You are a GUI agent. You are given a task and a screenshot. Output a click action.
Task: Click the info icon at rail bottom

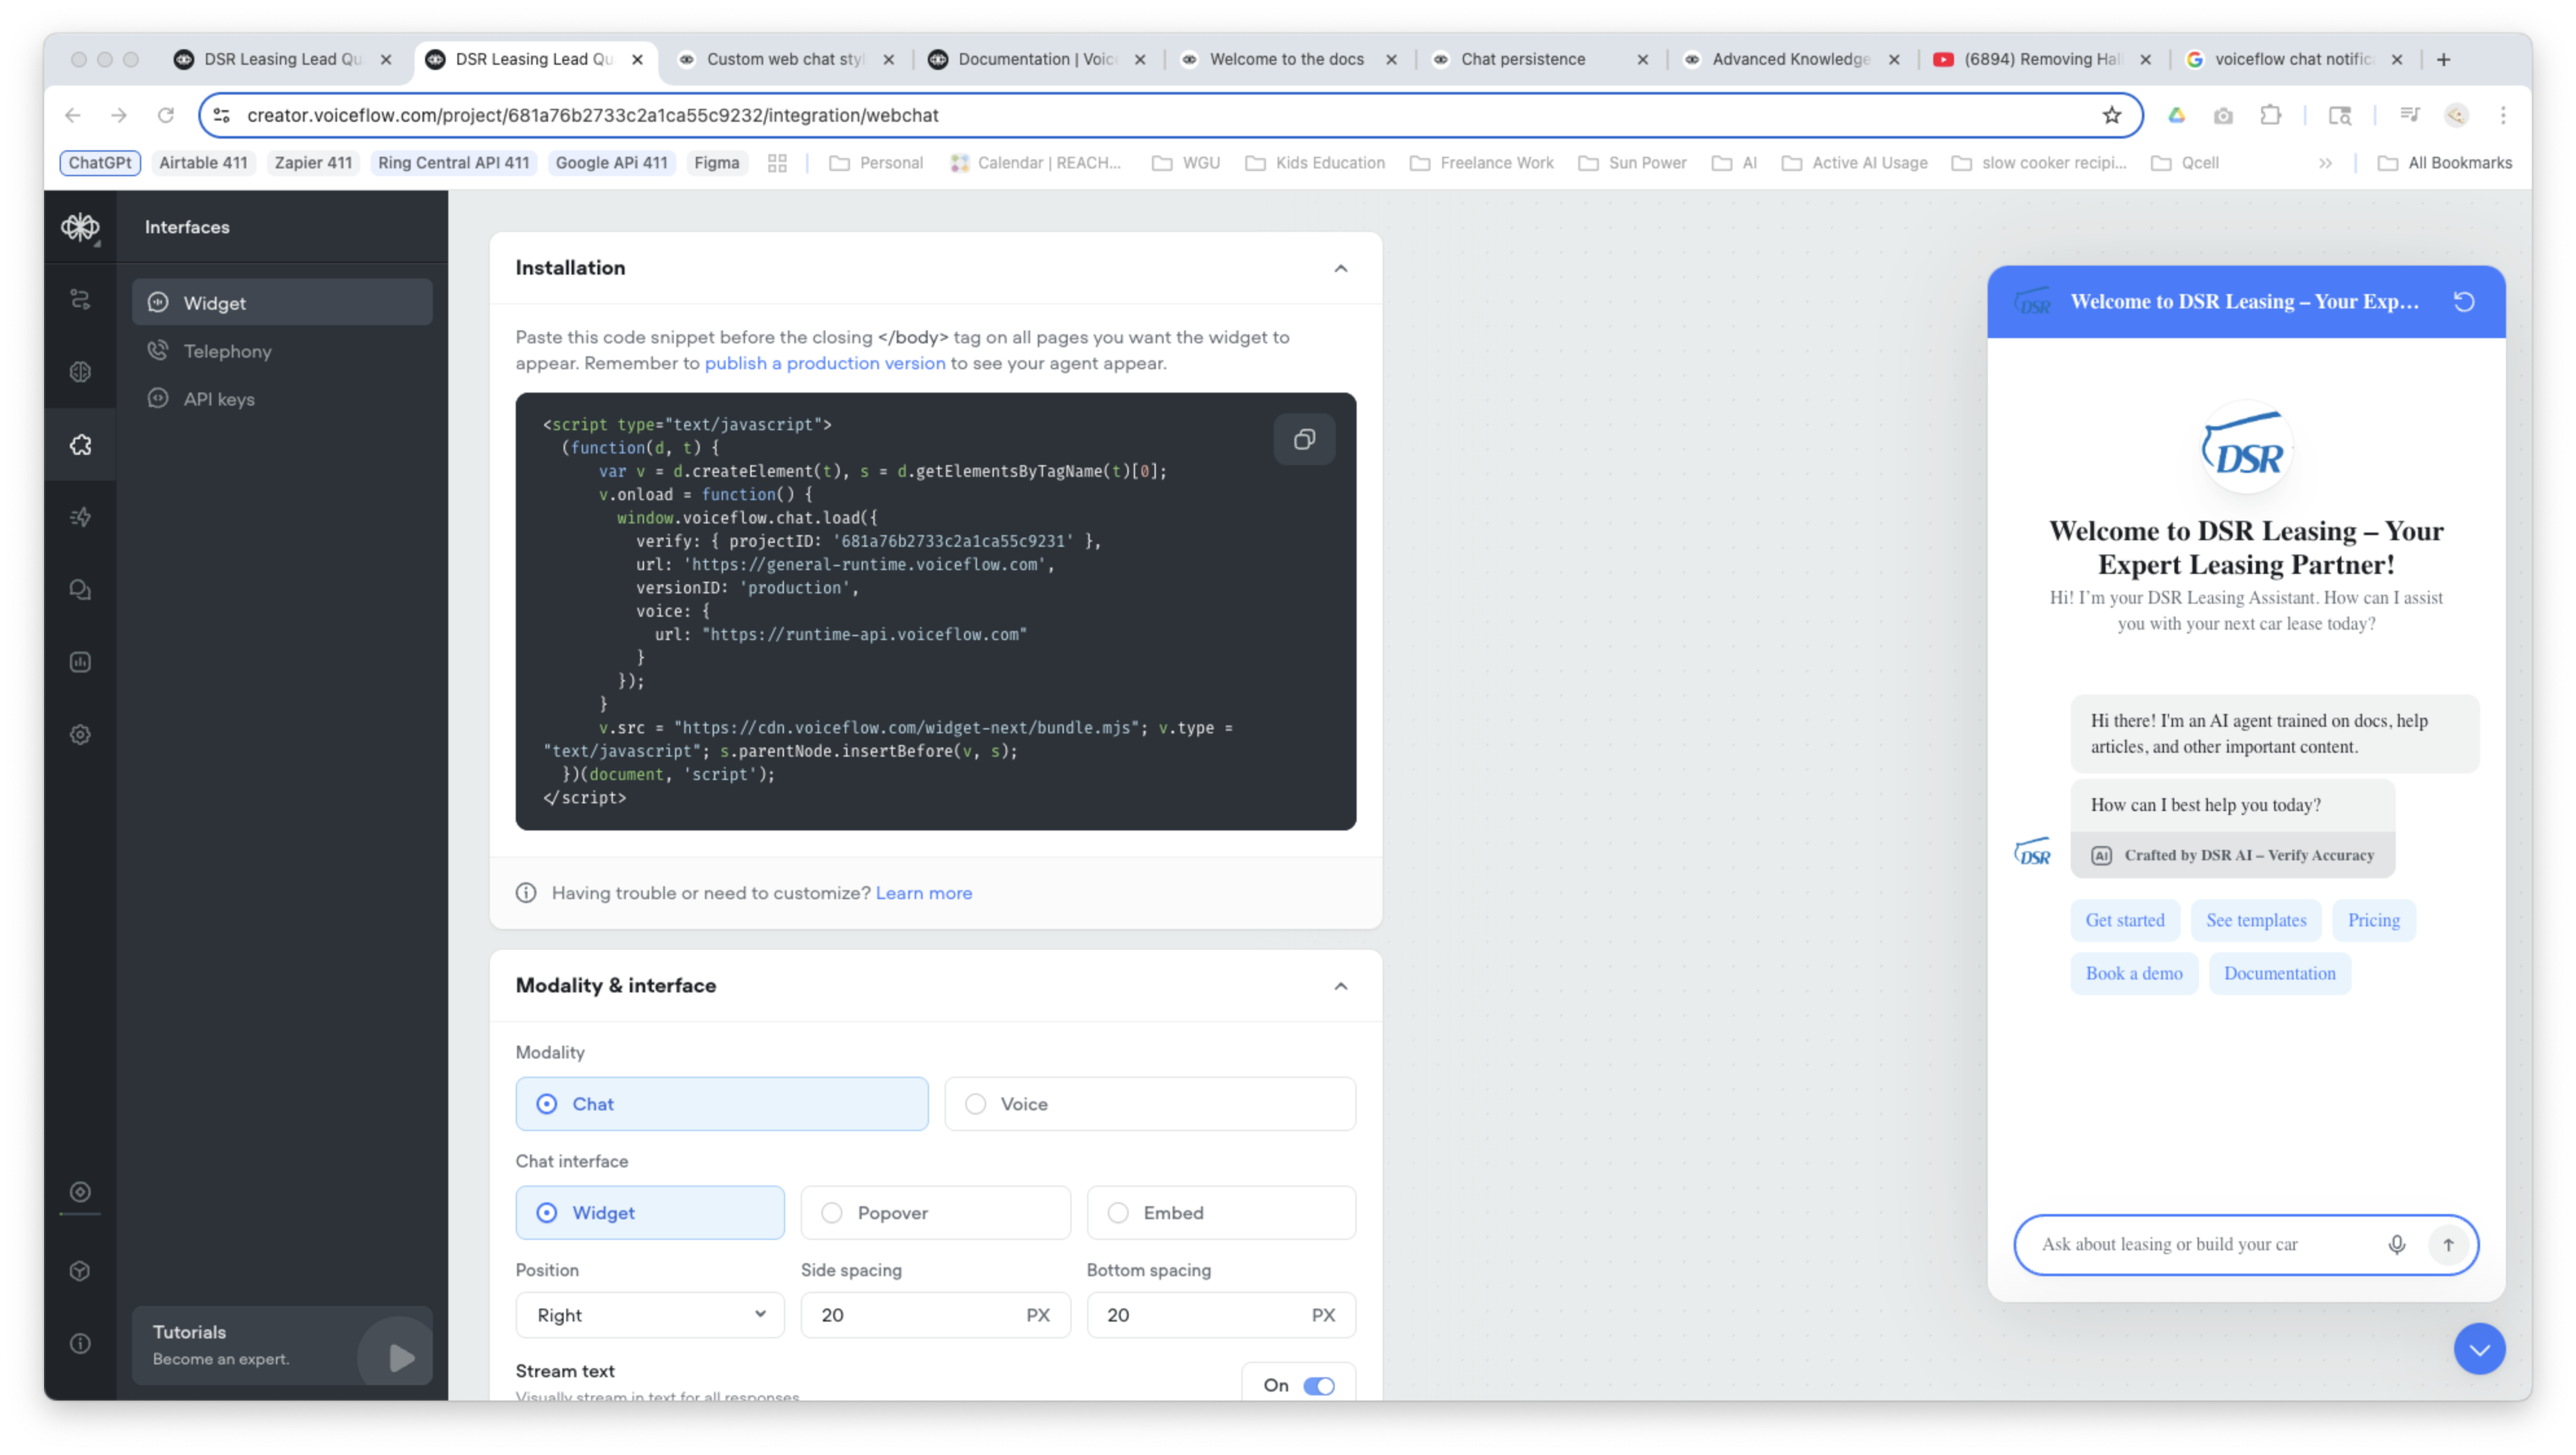[x=80, y=1343]
